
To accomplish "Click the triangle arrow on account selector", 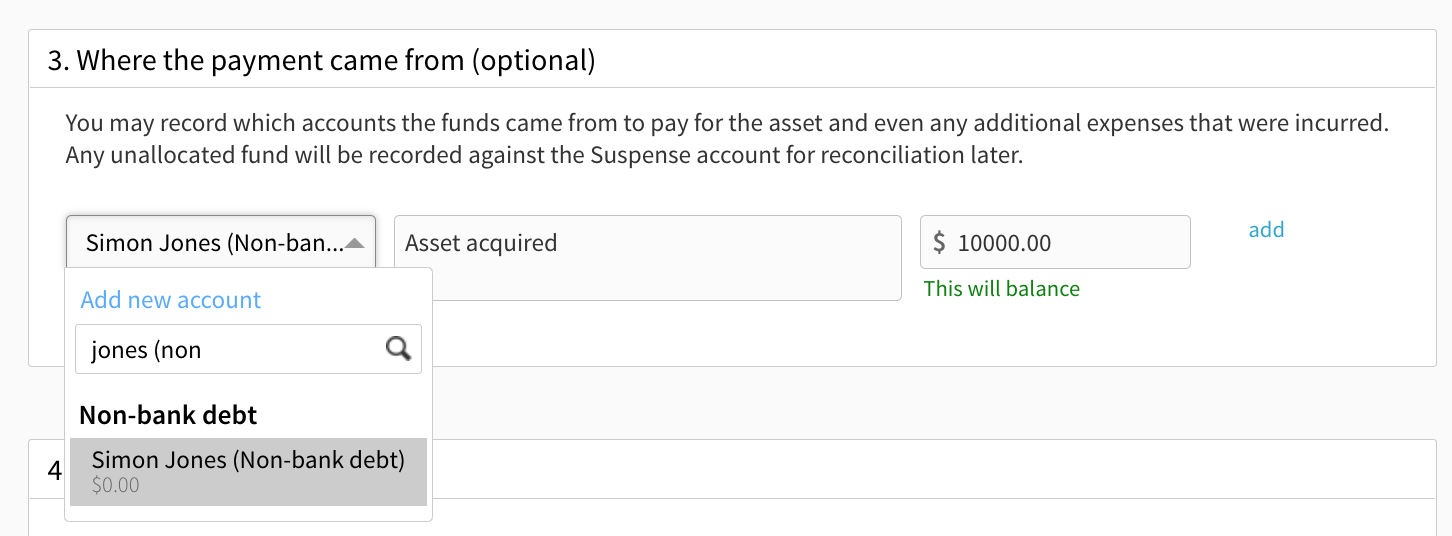I will (354, 242).
